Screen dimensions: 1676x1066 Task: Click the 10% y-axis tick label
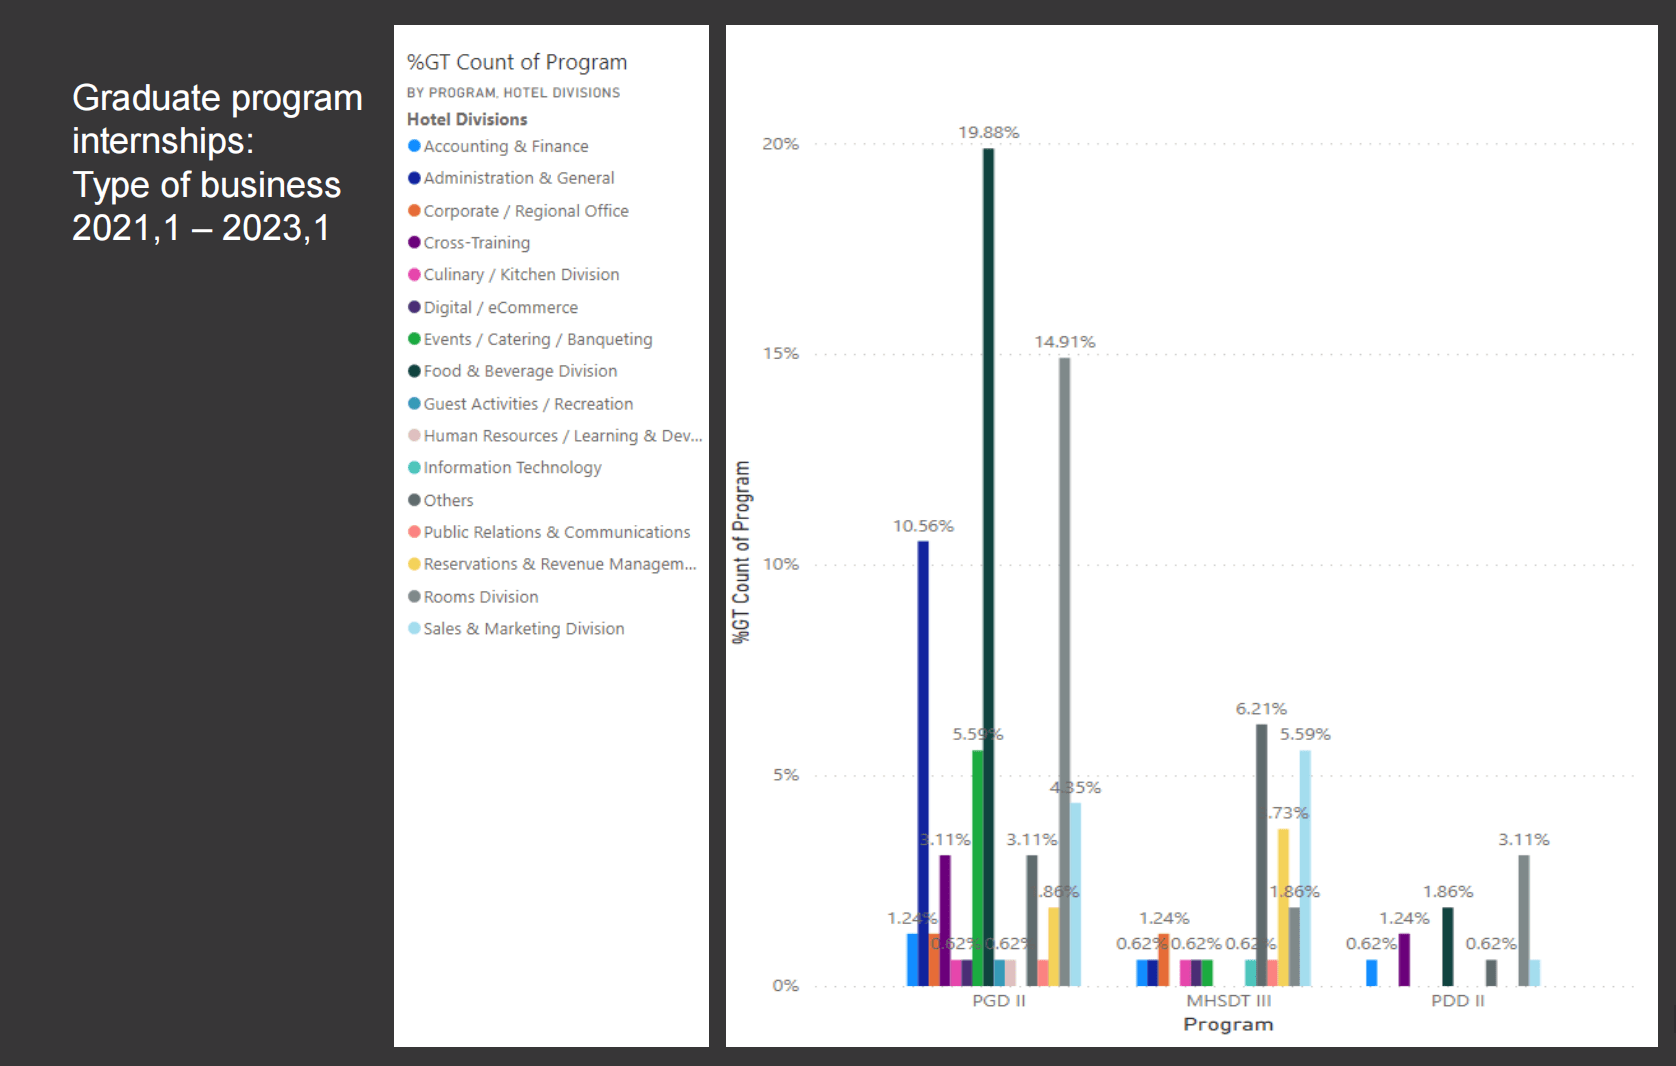780,564
